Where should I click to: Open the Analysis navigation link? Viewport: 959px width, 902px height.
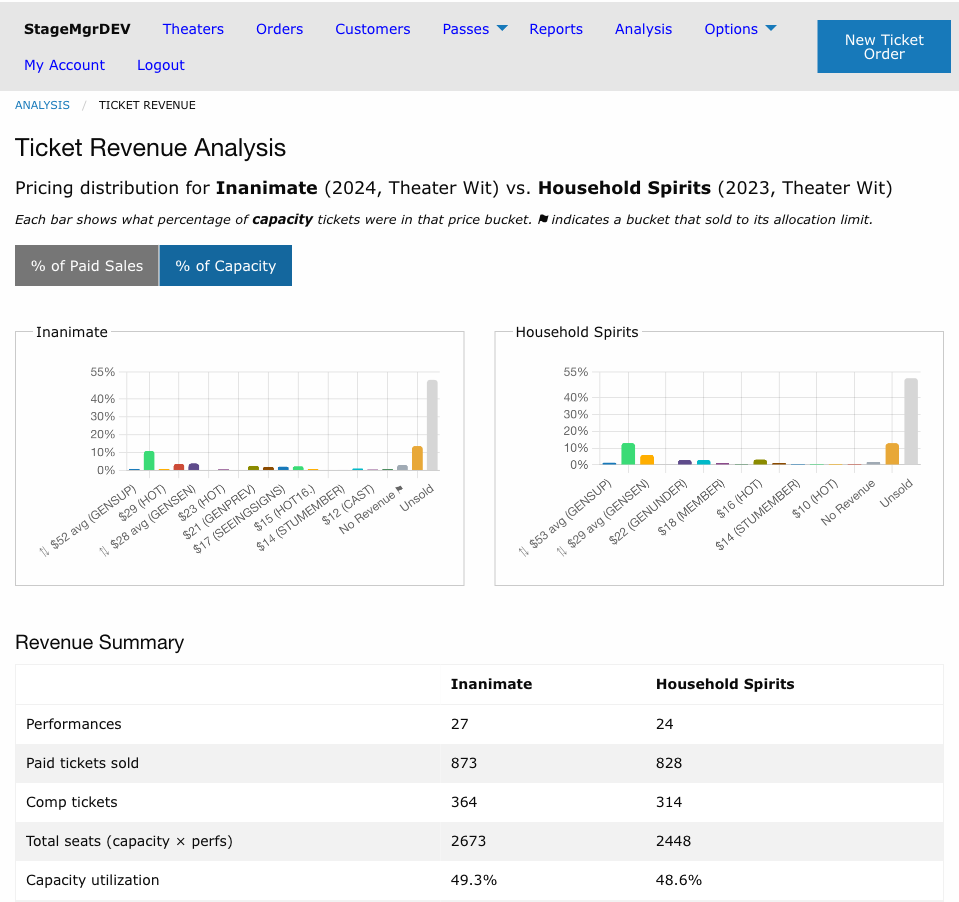pyautogui.click(x=643, y=29)
